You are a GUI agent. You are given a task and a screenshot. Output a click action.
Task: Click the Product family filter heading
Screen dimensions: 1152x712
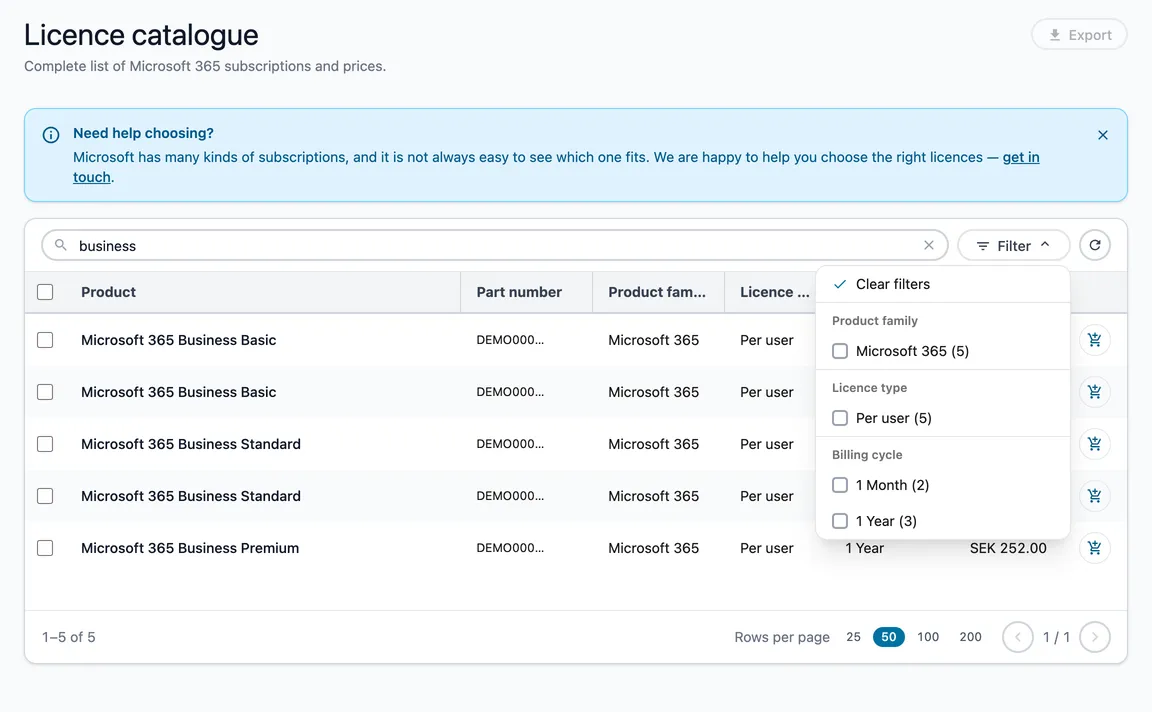point(874,321)
